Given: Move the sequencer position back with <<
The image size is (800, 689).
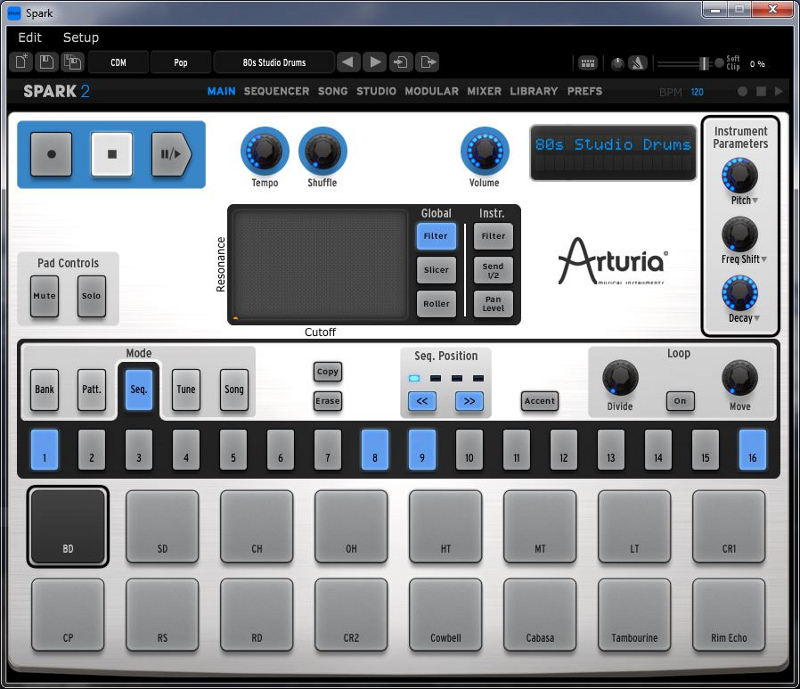Looking at the screenshot, I should point(422,401).
